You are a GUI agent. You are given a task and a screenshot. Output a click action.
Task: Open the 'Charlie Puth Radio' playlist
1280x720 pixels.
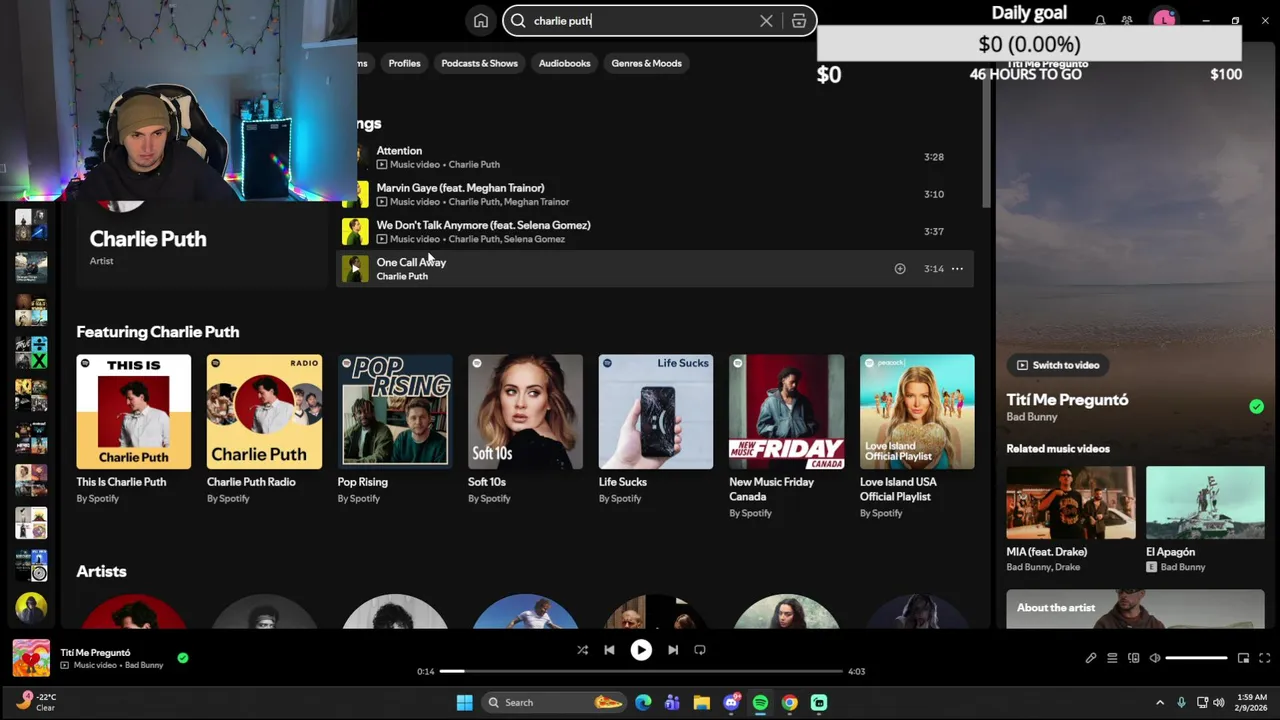point(264,411)
